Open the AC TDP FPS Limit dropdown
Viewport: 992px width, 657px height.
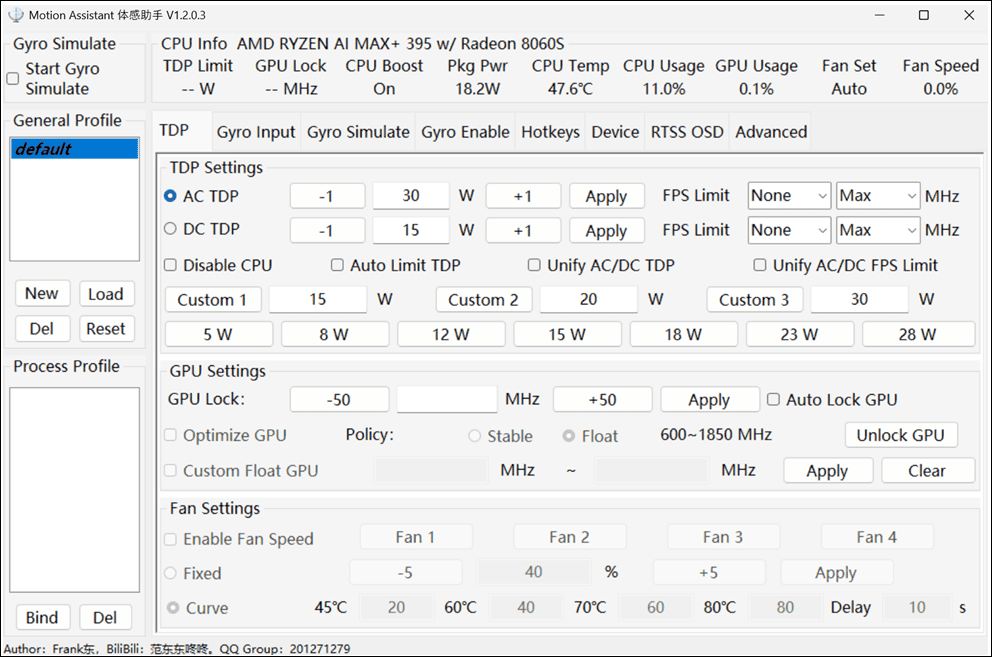coord(788,196)
